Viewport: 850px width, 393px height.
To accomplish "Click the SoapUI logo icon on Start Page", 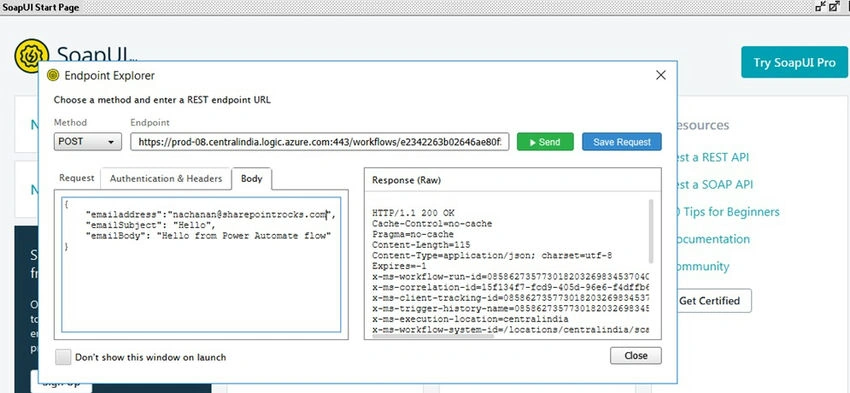I will [x=32, y=56].
